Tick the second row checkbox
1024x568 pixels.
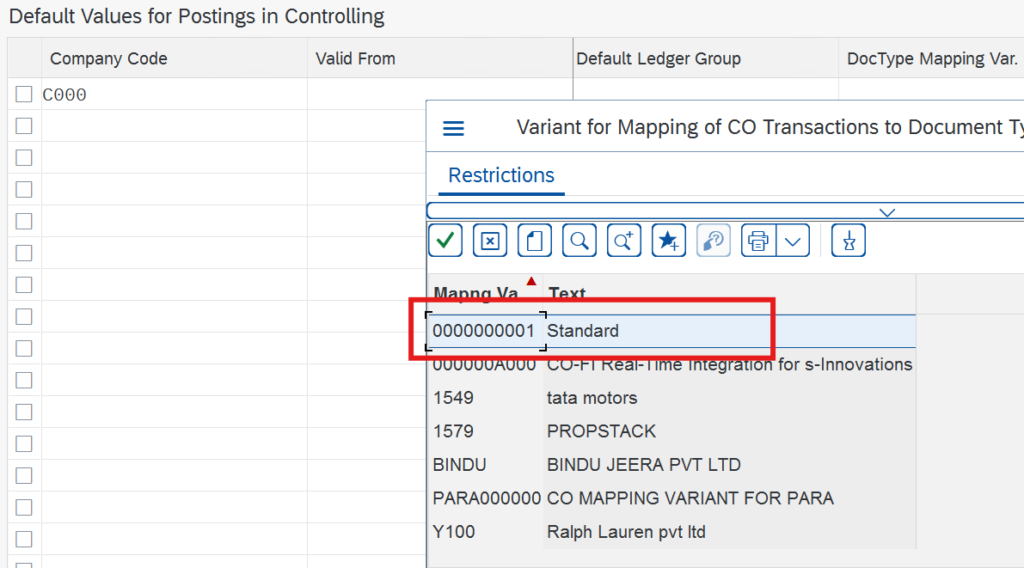[24, 126]
